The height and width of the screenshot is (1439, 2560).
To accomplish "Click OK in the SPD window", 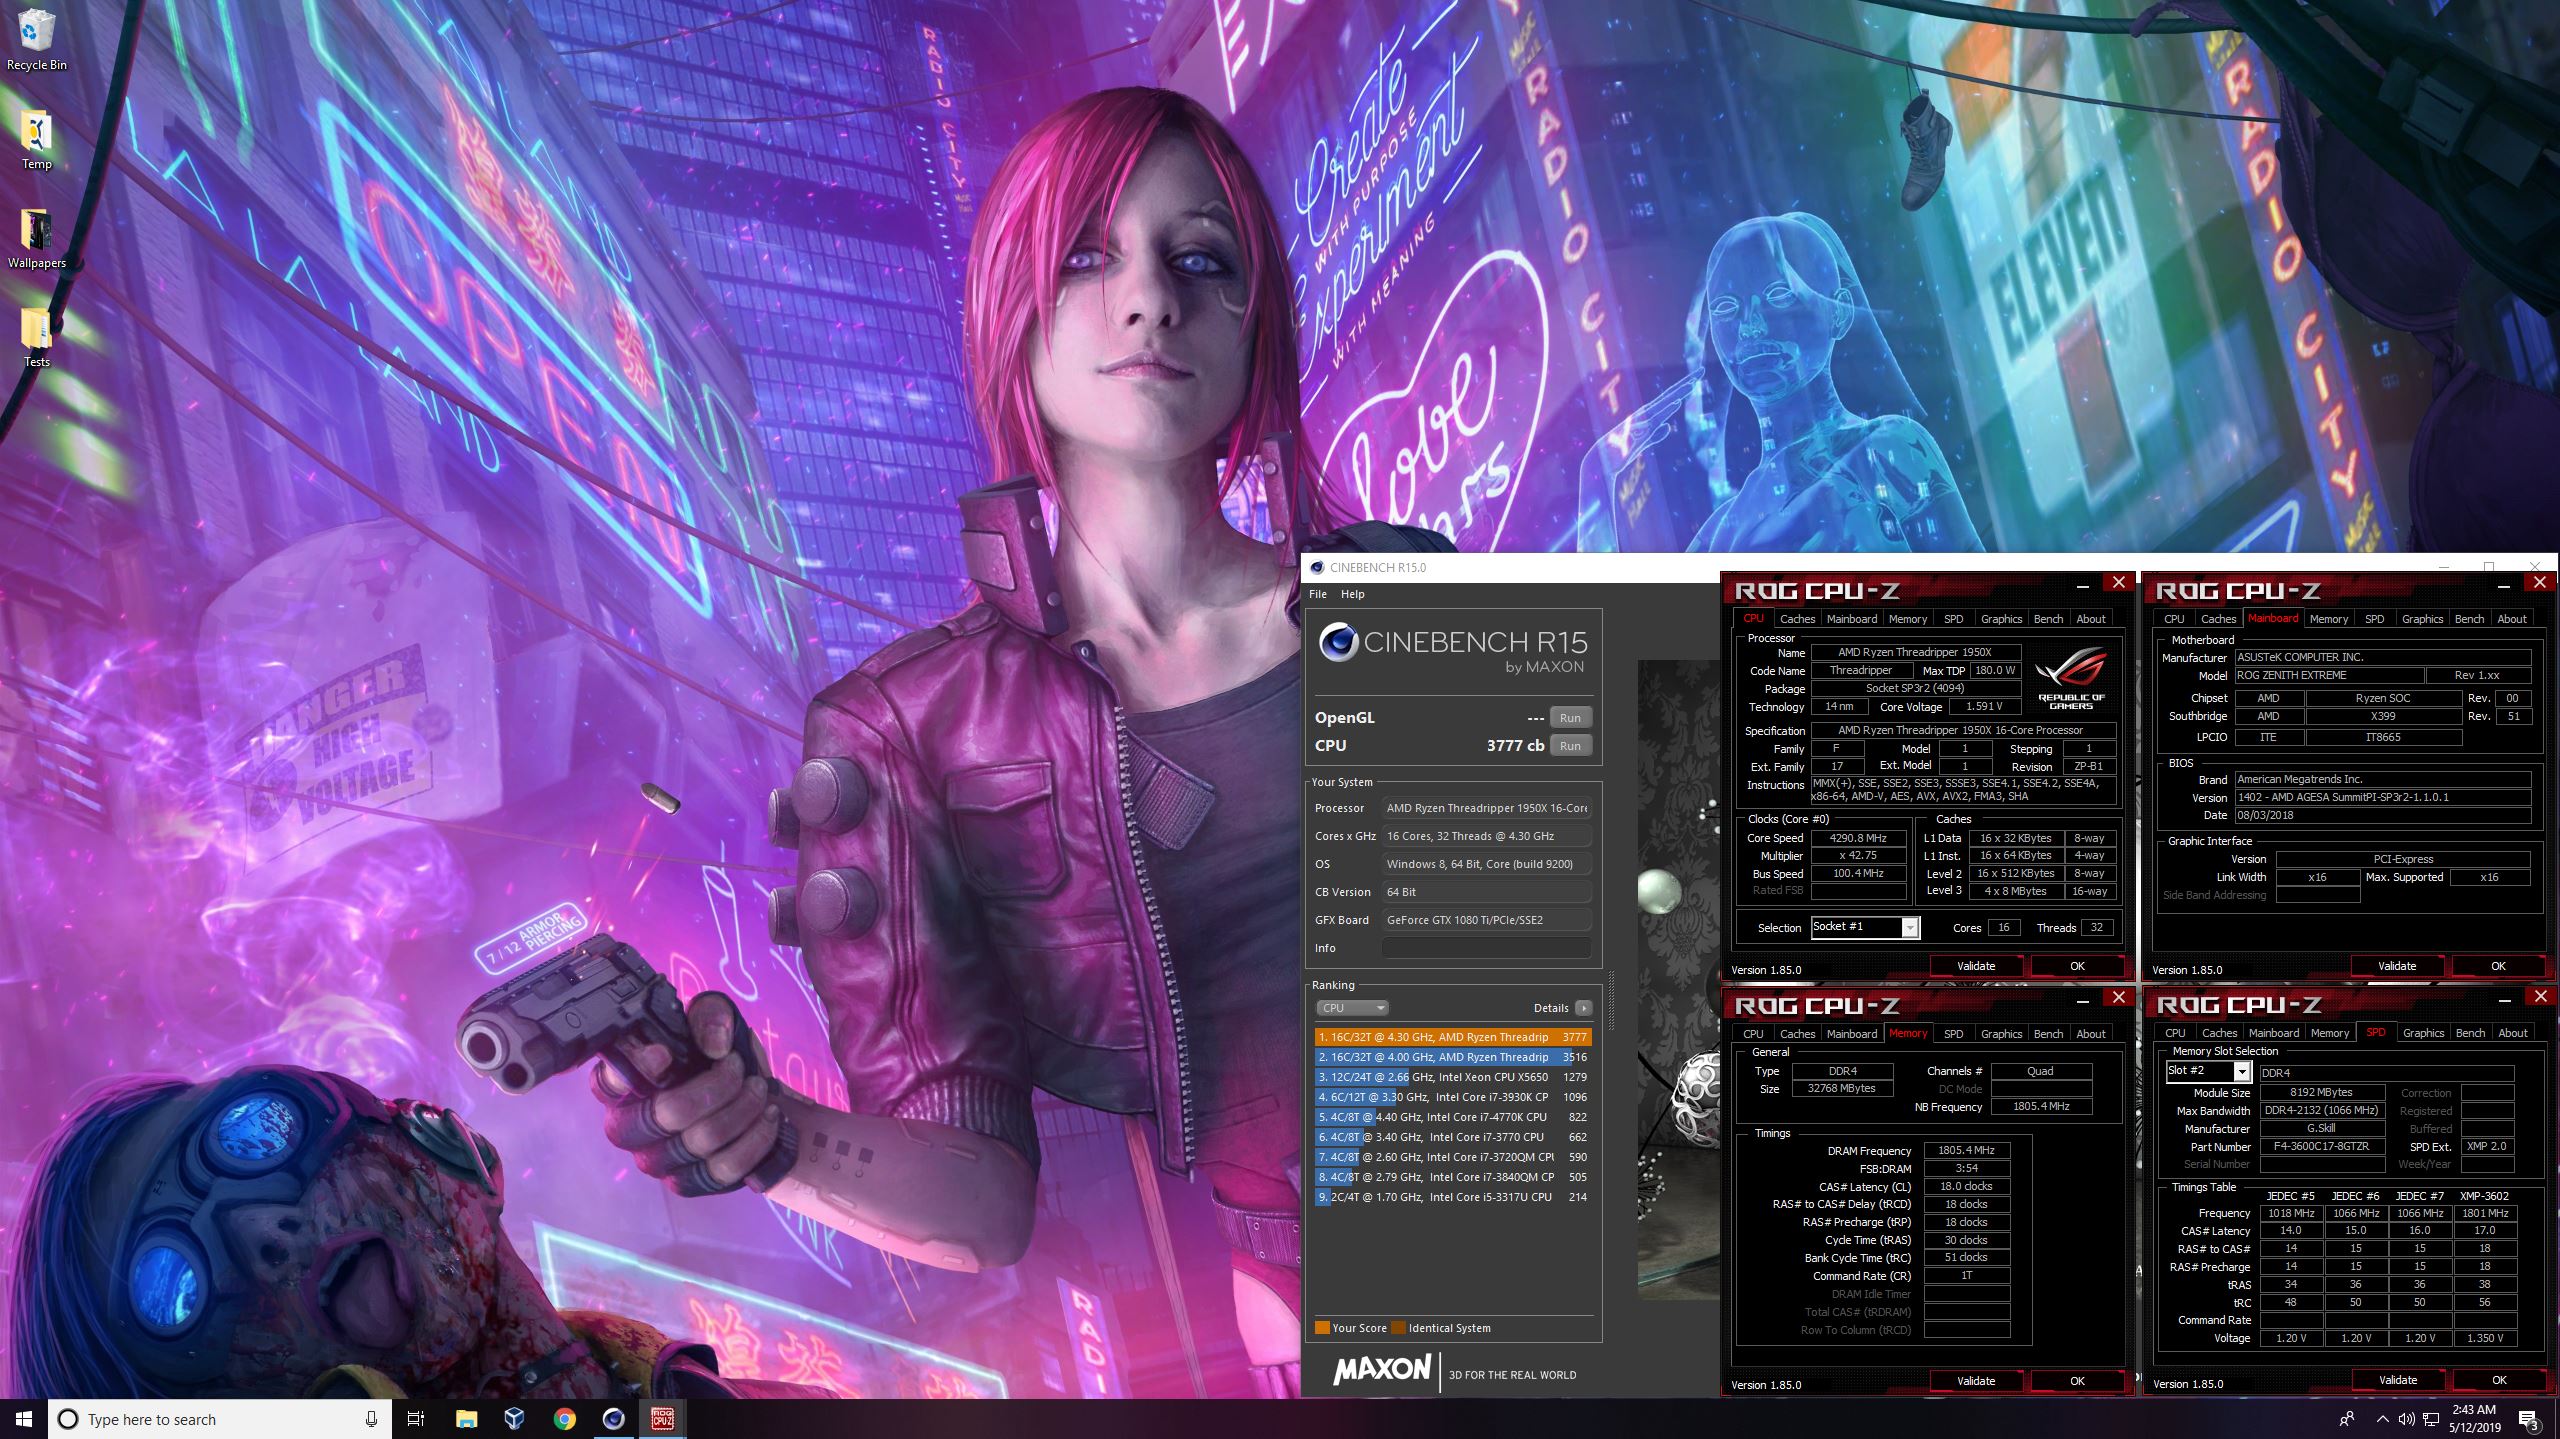I will click(2499, 1380).
